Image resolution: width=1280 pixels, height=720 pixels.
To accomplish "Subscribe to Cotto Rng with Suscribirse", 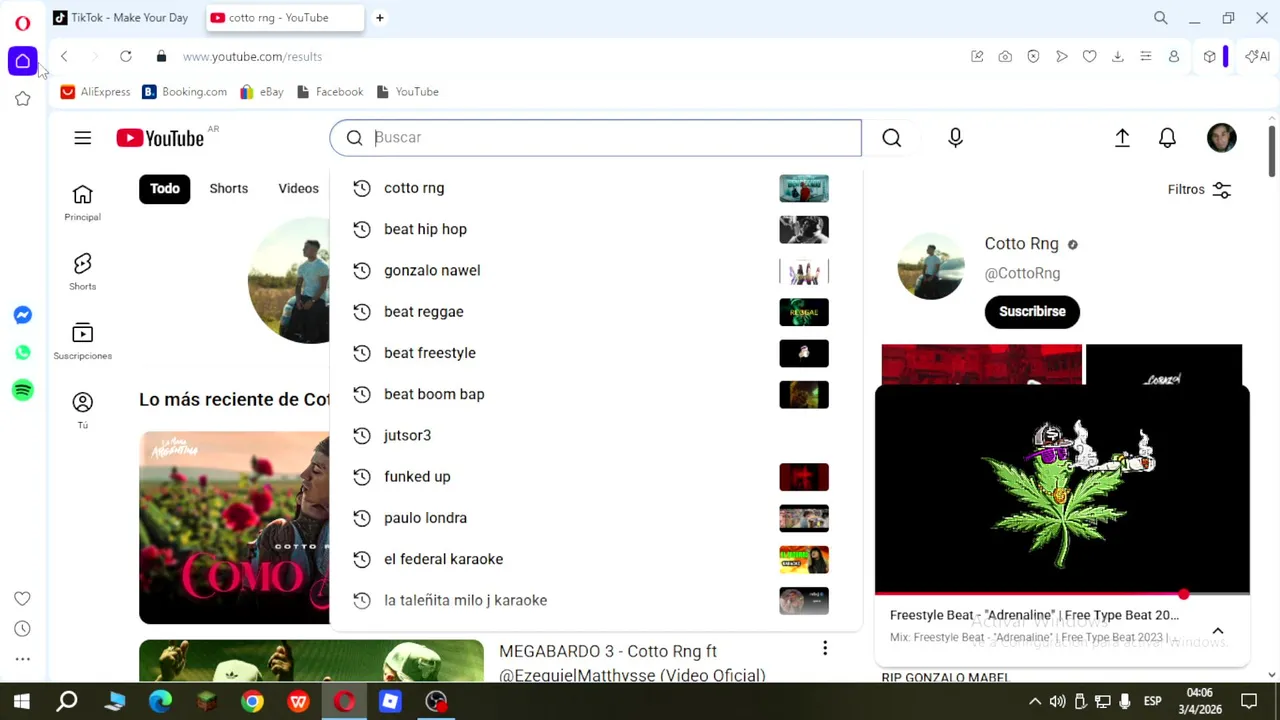I will pyautogui.click(x=1032, y=312).
